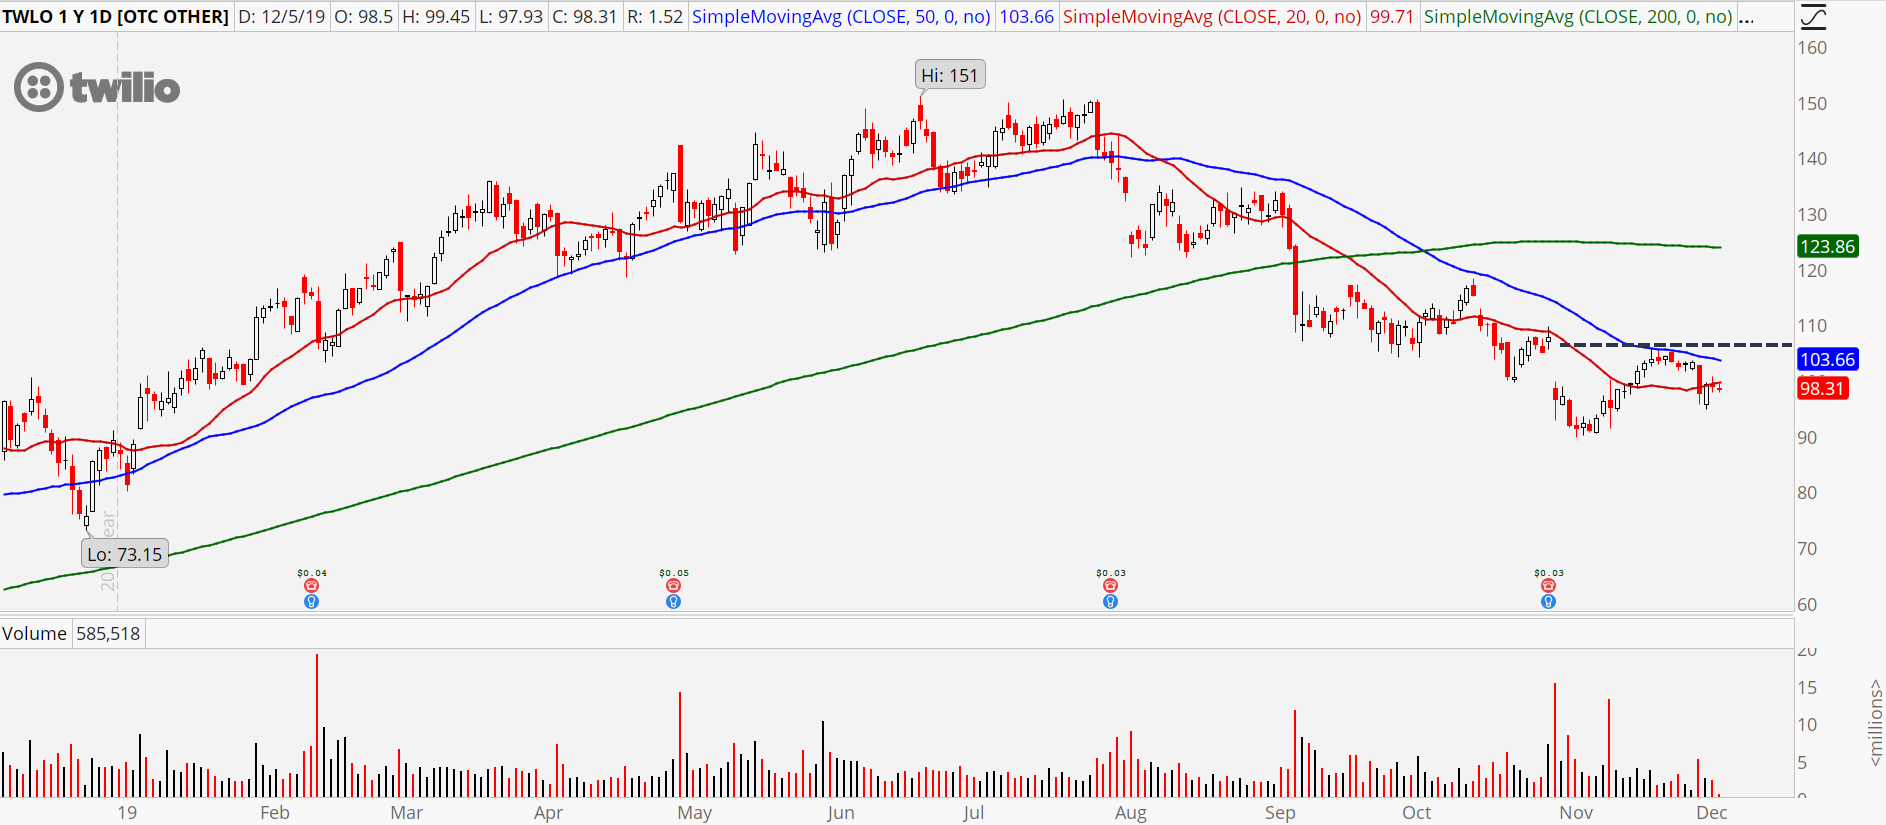Select the 200-period SimpleMovingAvg study label
Viewport: 1886px width, 825px height.
(1578, 17)
